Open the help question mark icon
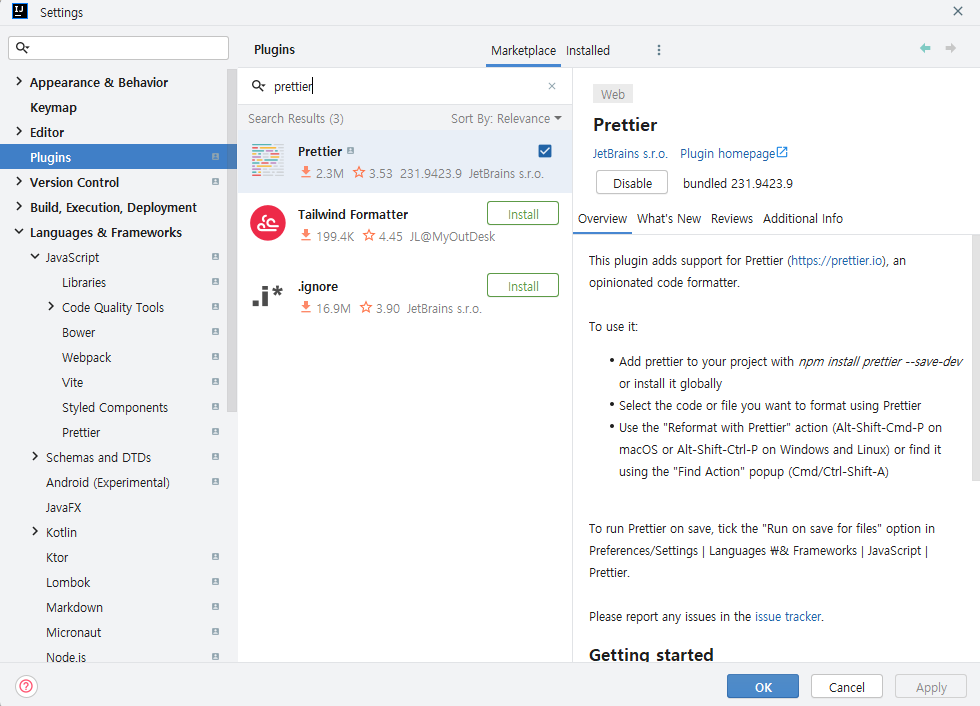980x706 pixels. [26, 686]
